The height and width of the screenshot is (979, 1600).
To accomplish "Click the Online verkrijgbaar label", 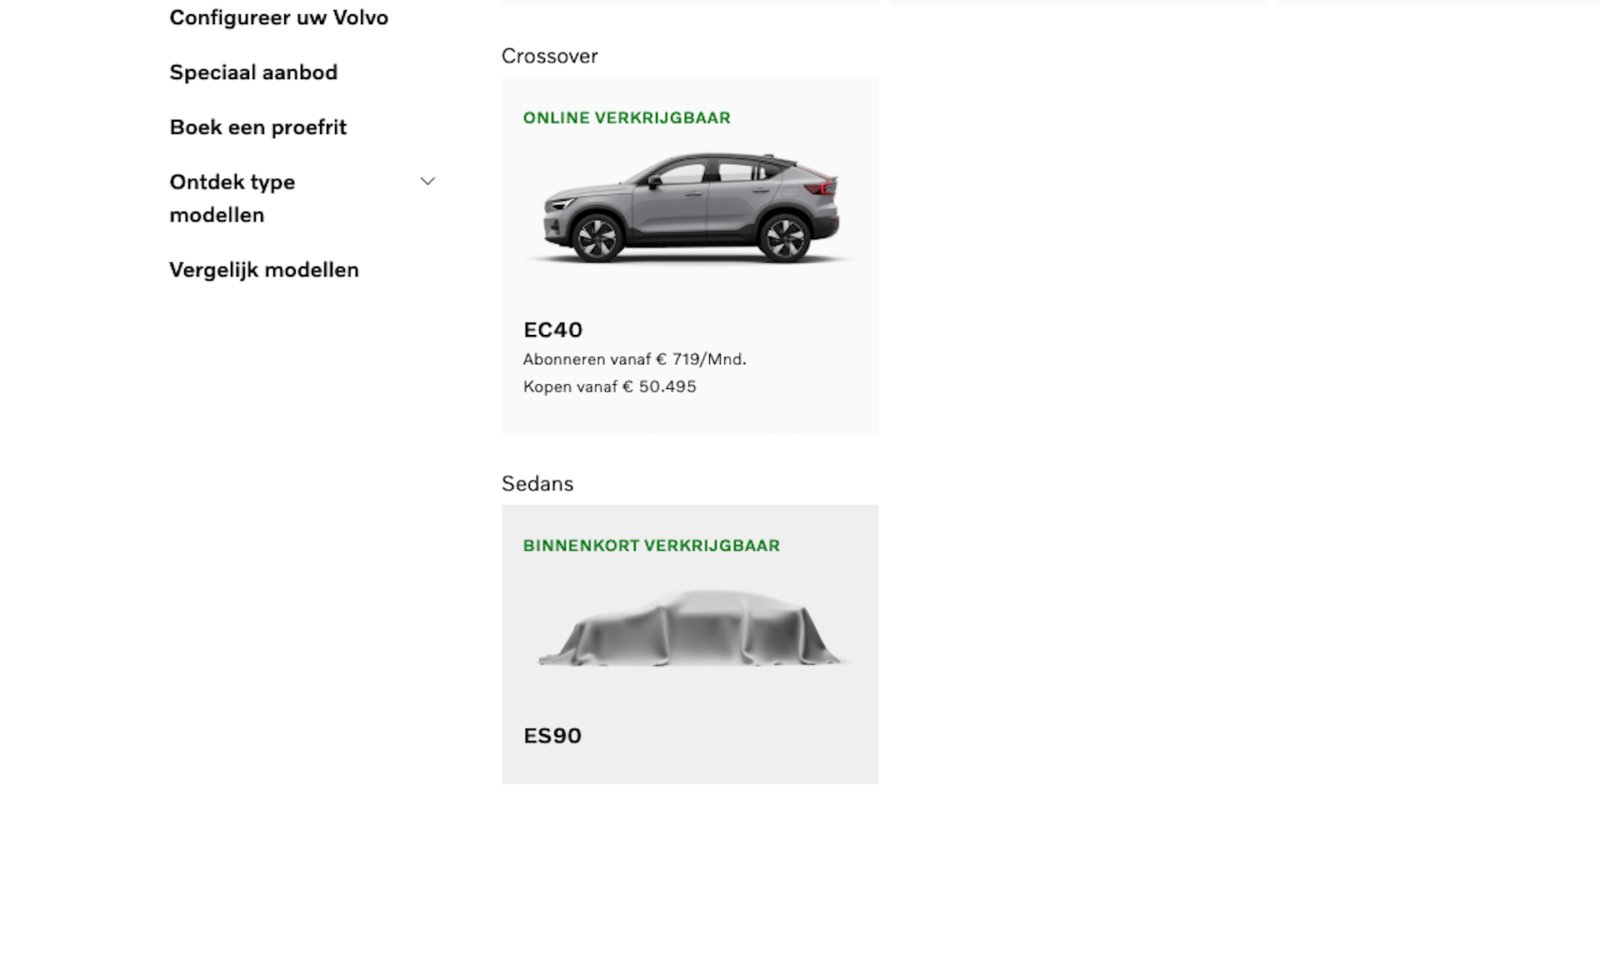I will coord(627,118).
